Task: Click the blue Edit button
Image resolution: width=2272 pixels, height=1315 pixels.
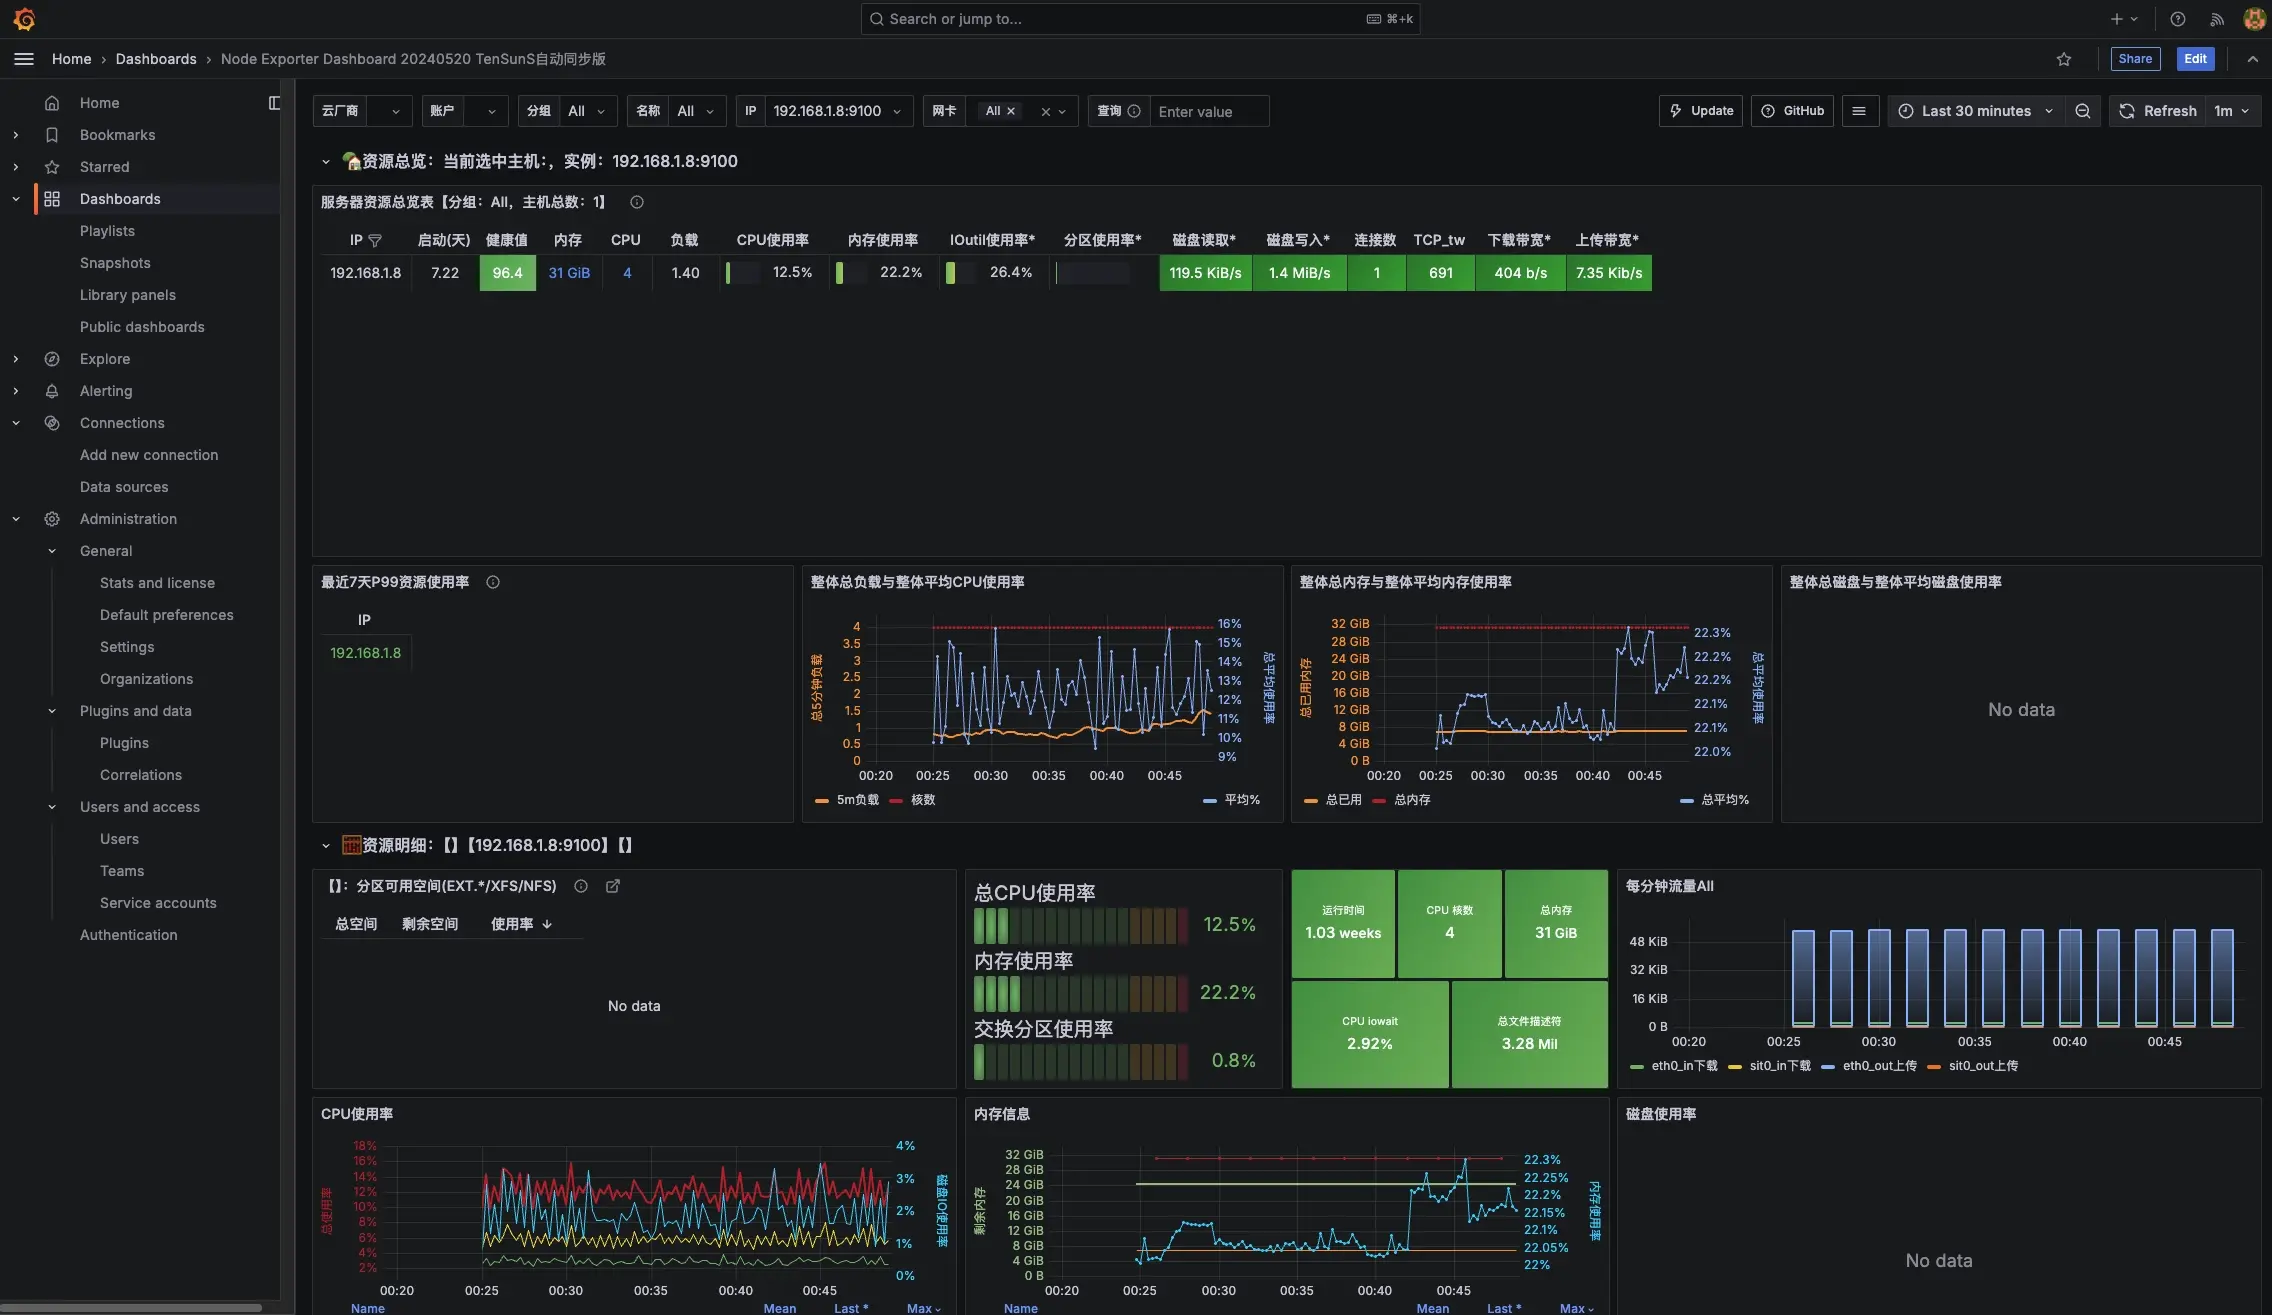Action: tap(2195, 59)
